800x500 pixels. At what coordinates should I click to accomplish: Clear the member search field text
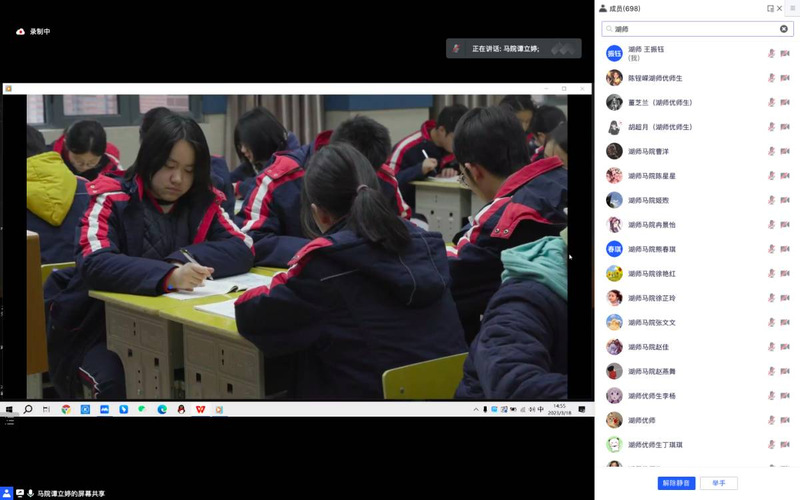click(x=784, y=29)
